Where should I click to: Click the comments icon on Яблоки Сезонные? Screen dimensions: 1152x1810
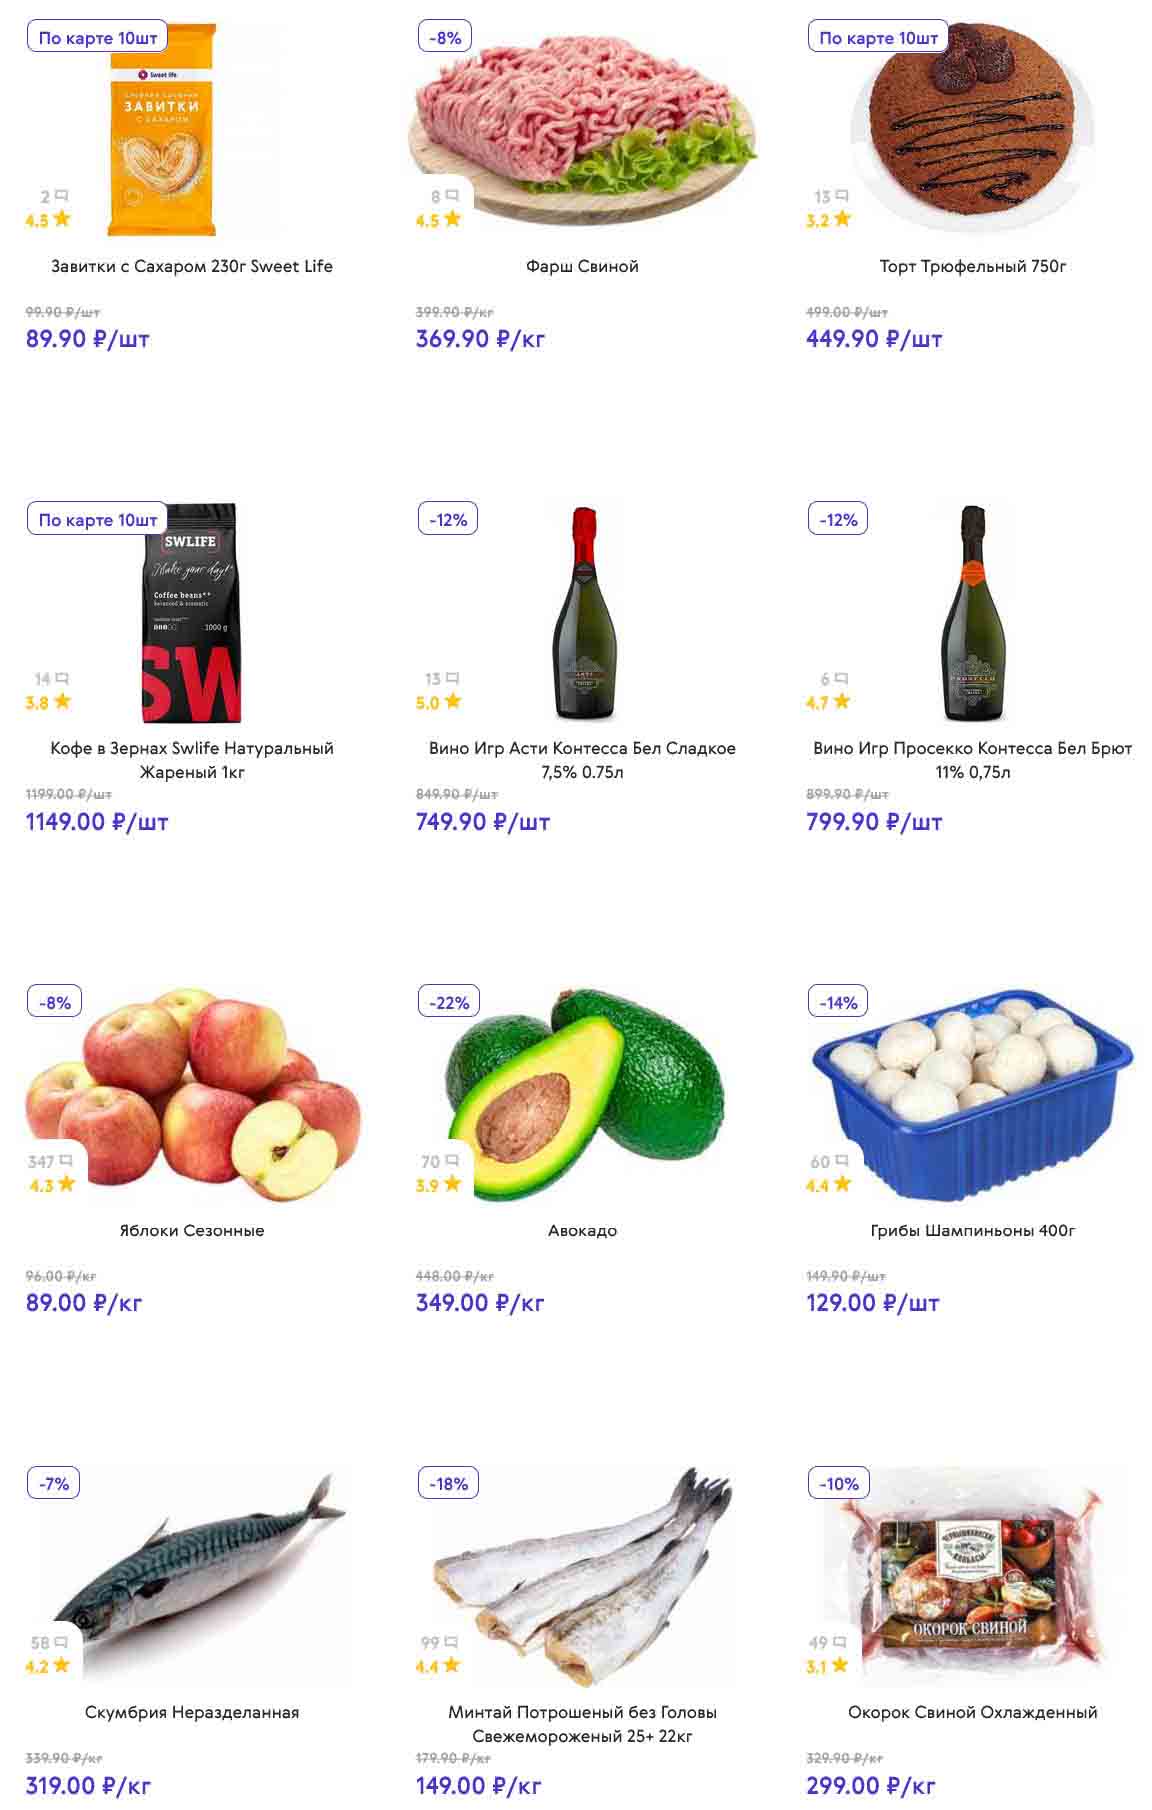pyautogui.click(x=66, y=1161)
